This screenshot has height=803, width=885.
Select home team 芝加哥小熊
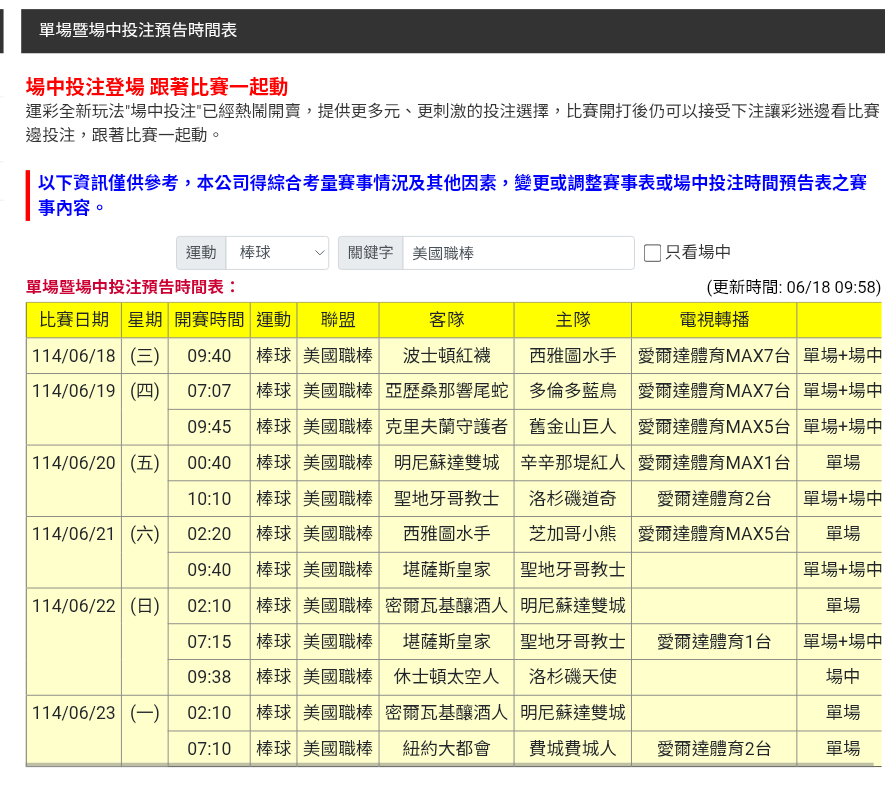(x=573, y=534)
